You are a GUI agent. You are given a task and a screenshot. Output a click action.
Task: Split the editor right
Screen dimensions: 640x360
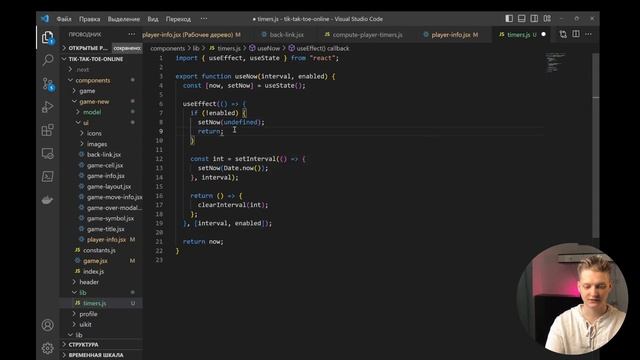click(x=576, y=34)
